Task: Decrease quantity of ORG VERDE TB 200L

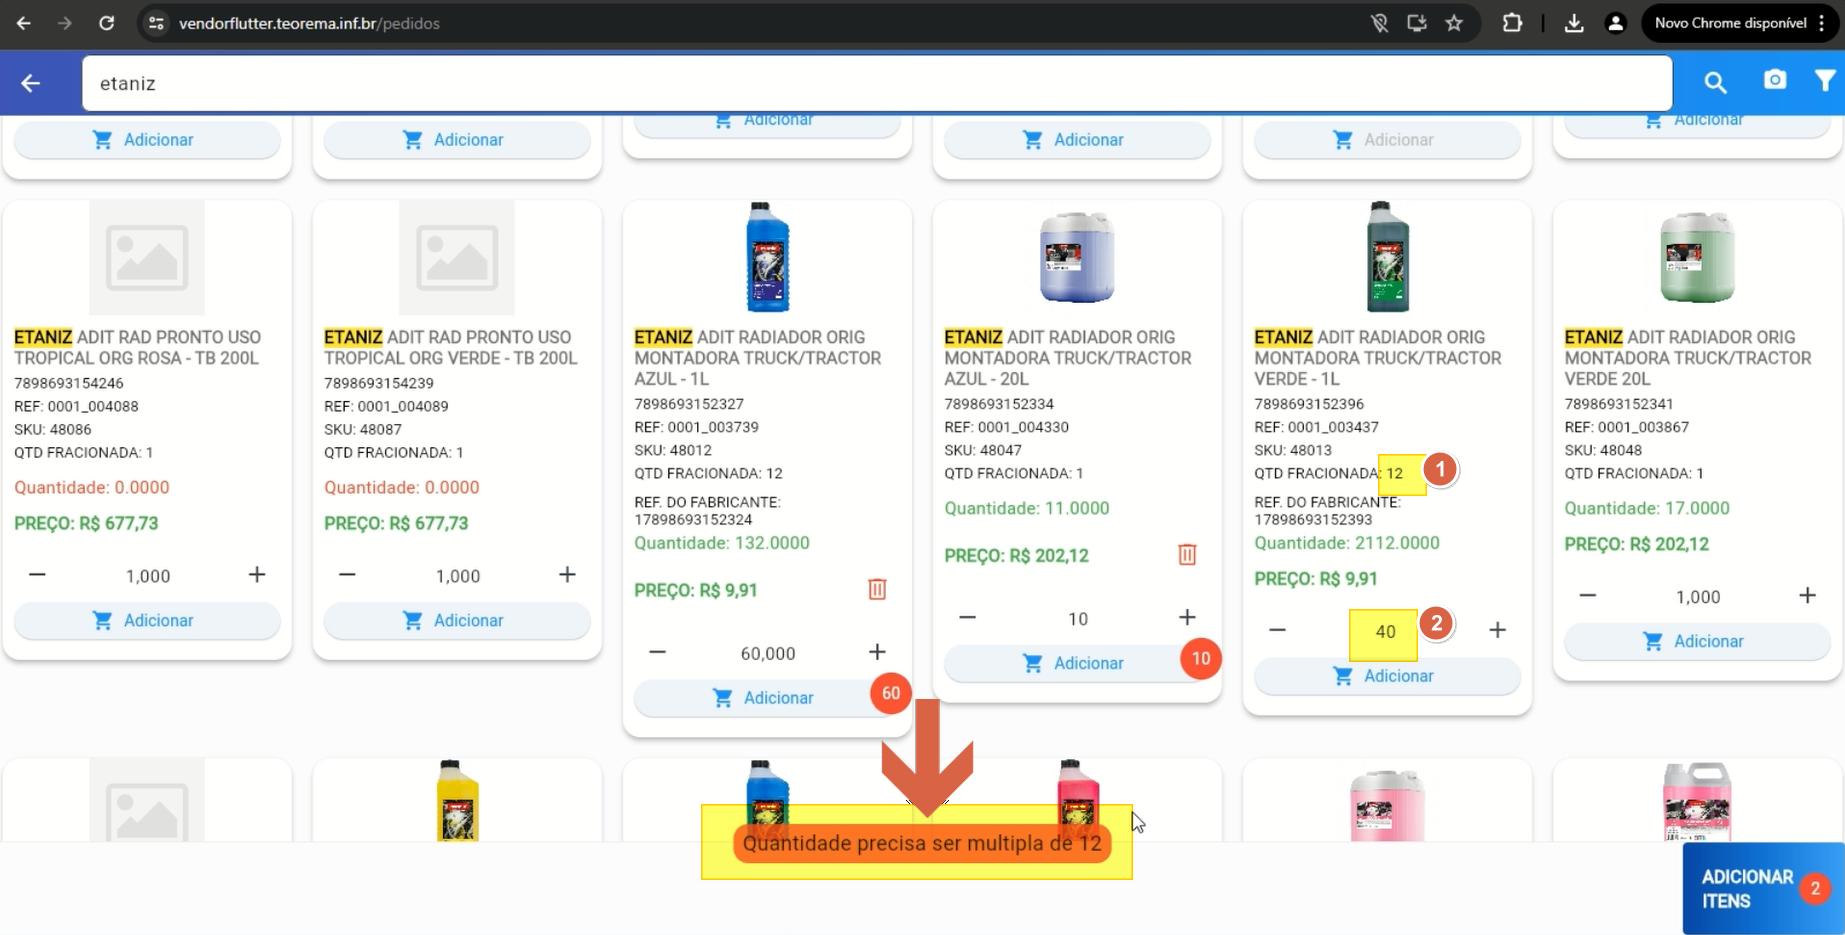Action: pos(347,575)
